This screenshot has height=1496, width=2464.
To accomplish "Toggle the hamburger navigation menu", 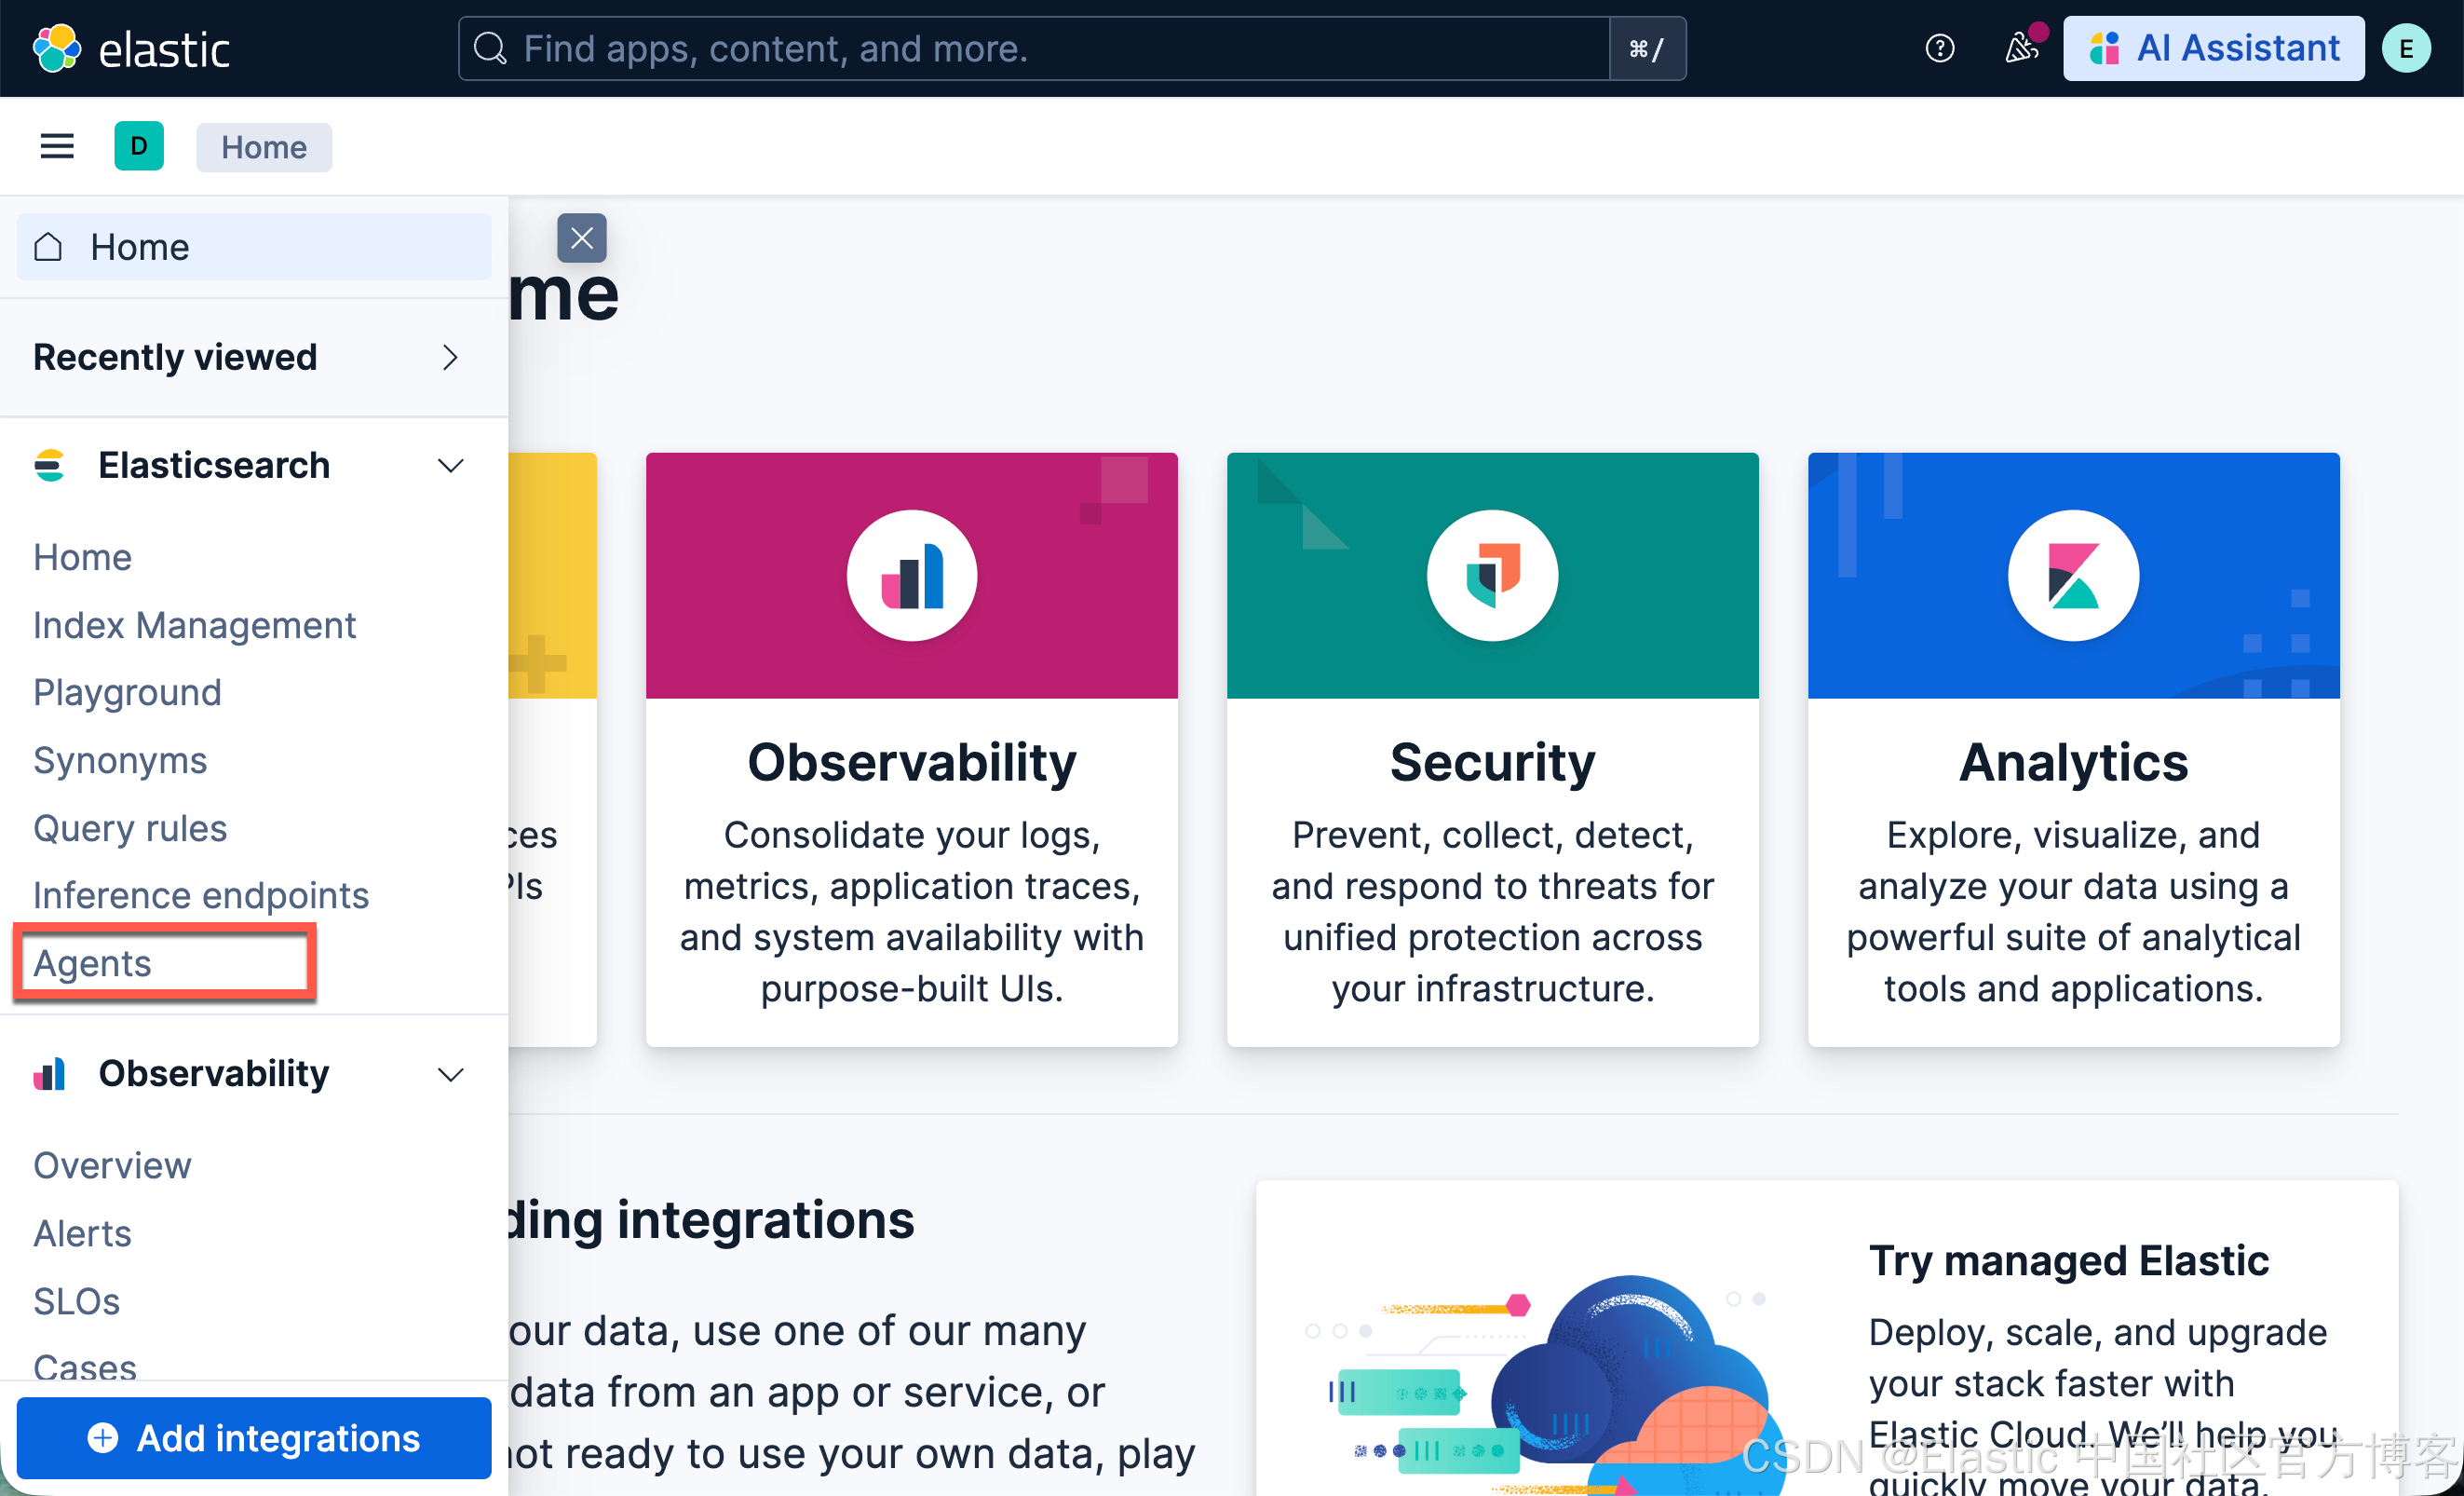I will (x=57, y=147).
